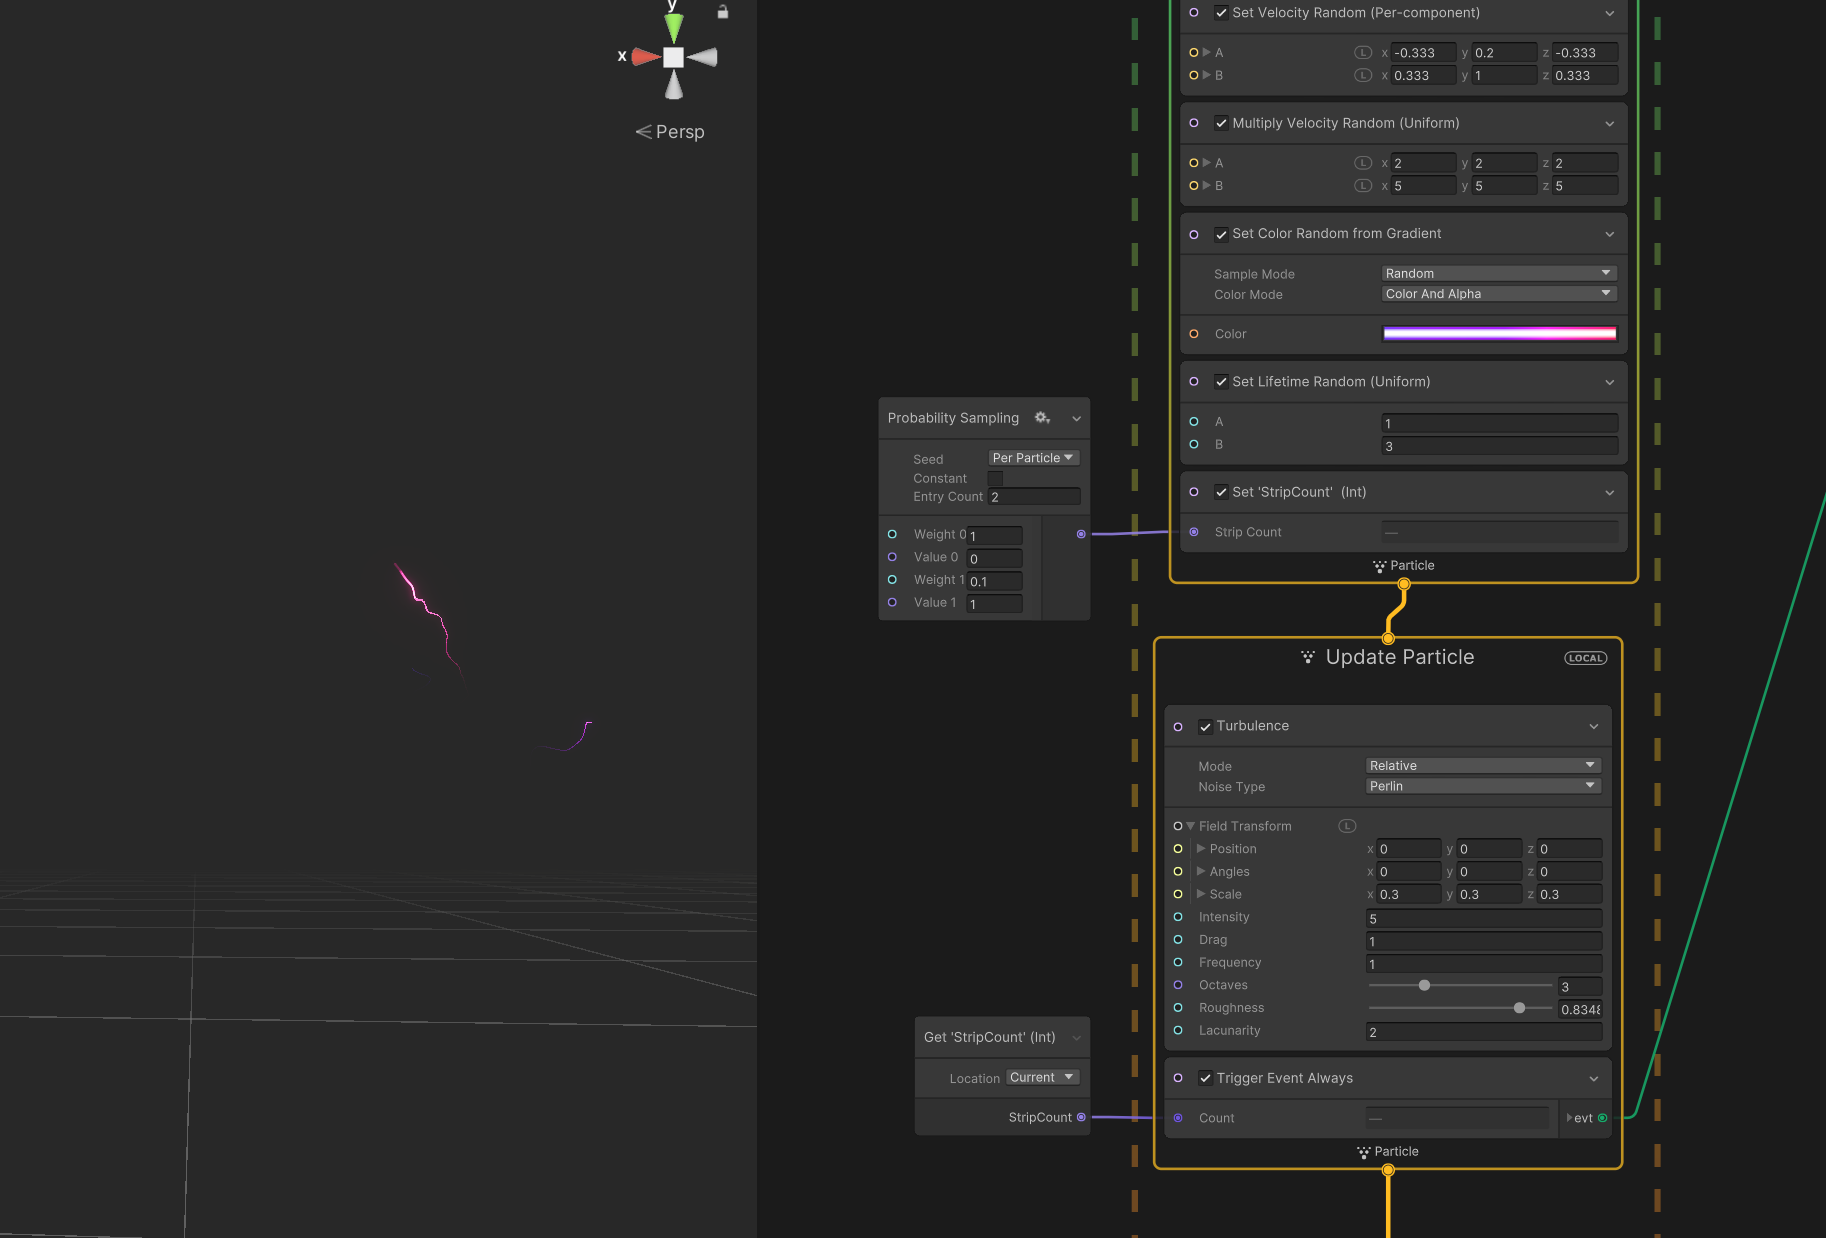Click the Roughness slider handle

click(1519, 1008)
